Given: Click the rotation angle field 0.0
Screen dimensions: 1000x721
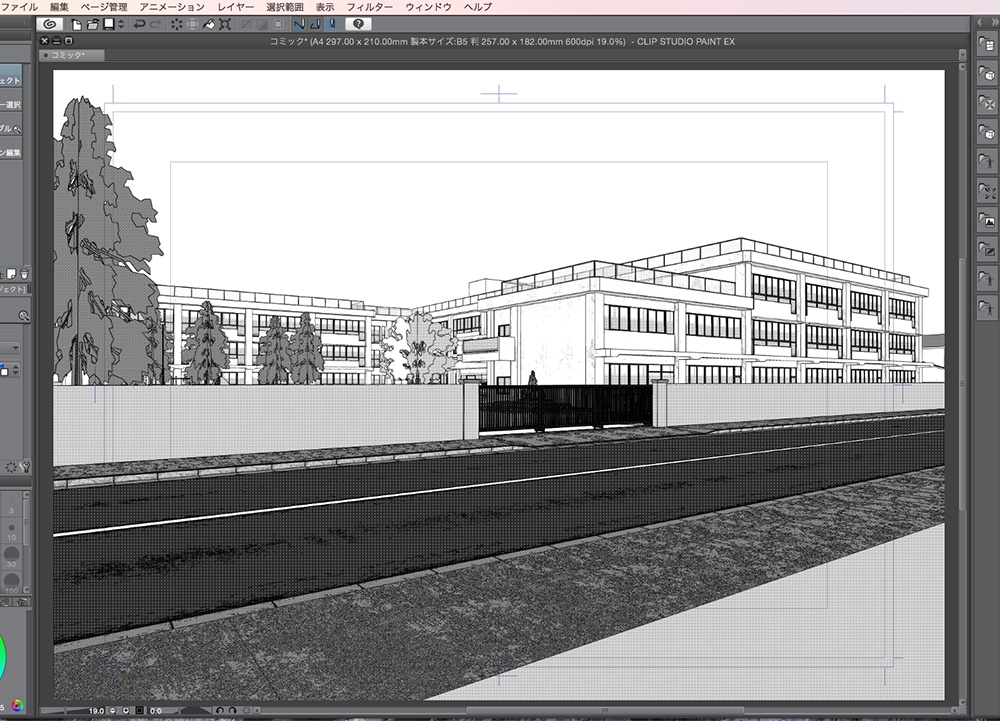Looking at the screenshot, I should click(156, 711).
